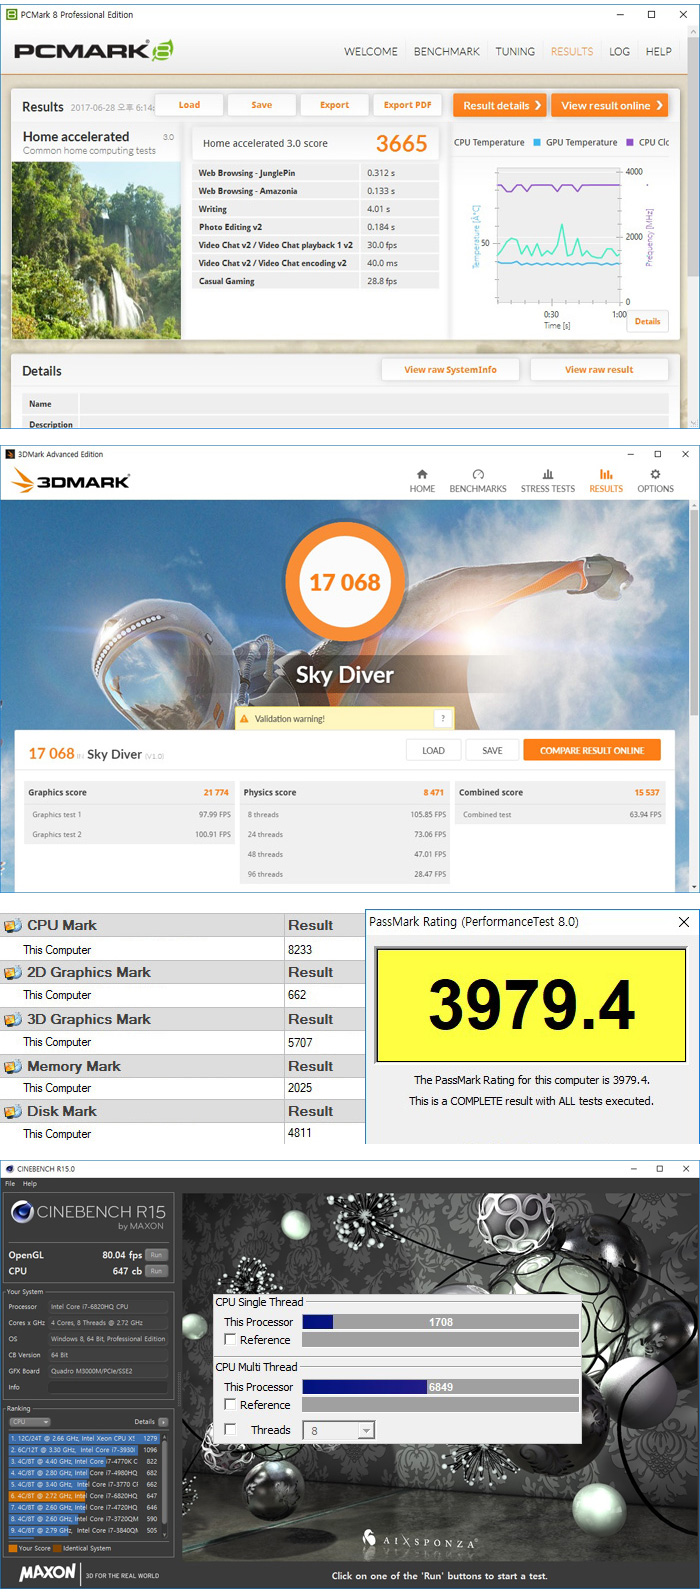
Task: Select ranking row Intel Xeon CPU 1279
Action: coord(84,1438)
